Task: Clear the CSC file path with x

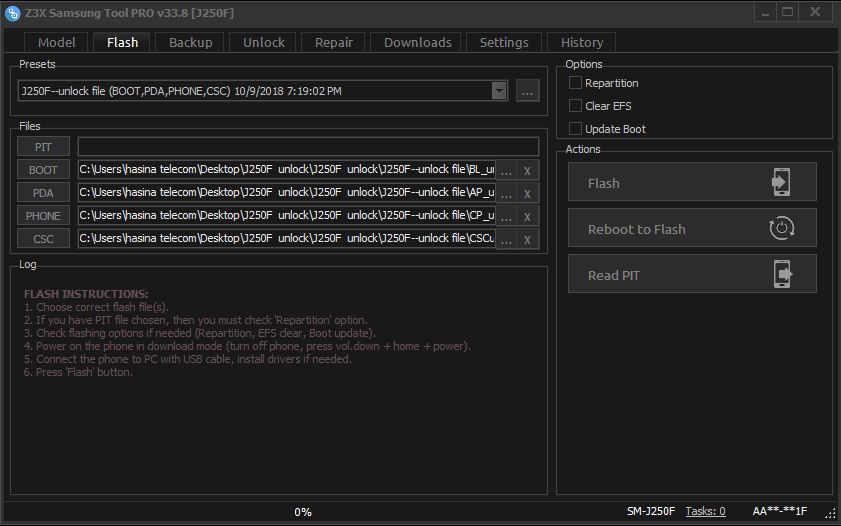Action: [527, 240]
